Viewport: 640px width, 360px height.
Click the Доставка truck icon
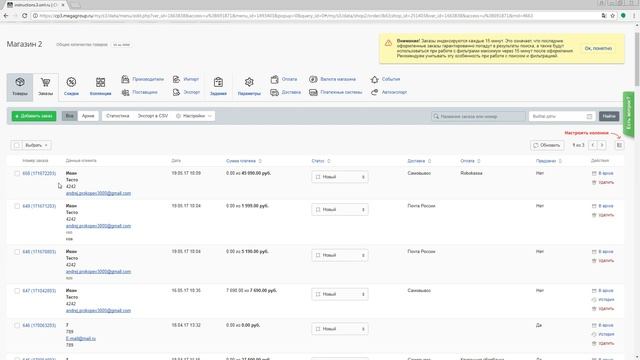click(274, 93)
